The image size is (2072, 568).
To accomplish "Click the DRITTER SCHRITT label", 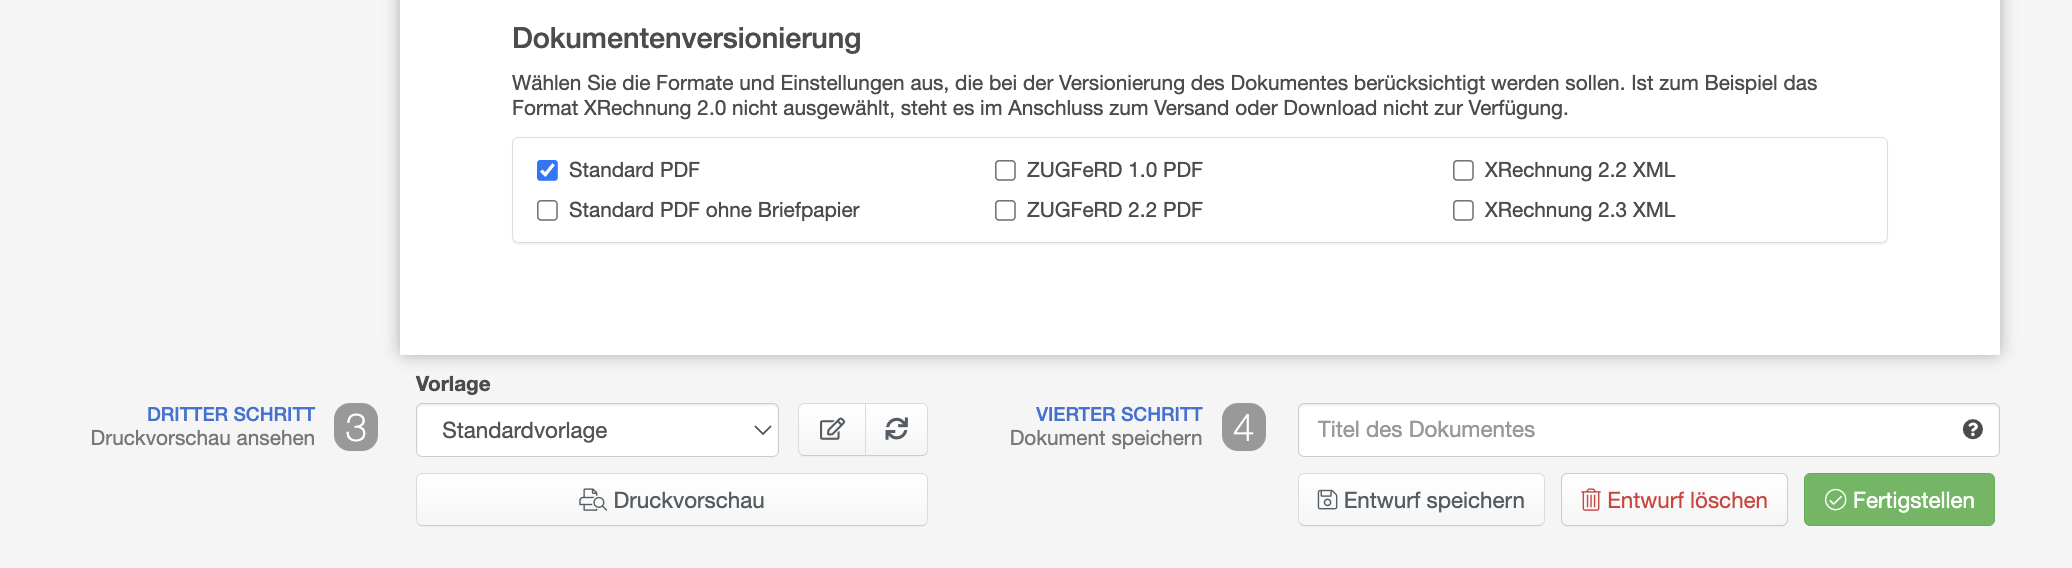I will point(231,414).
